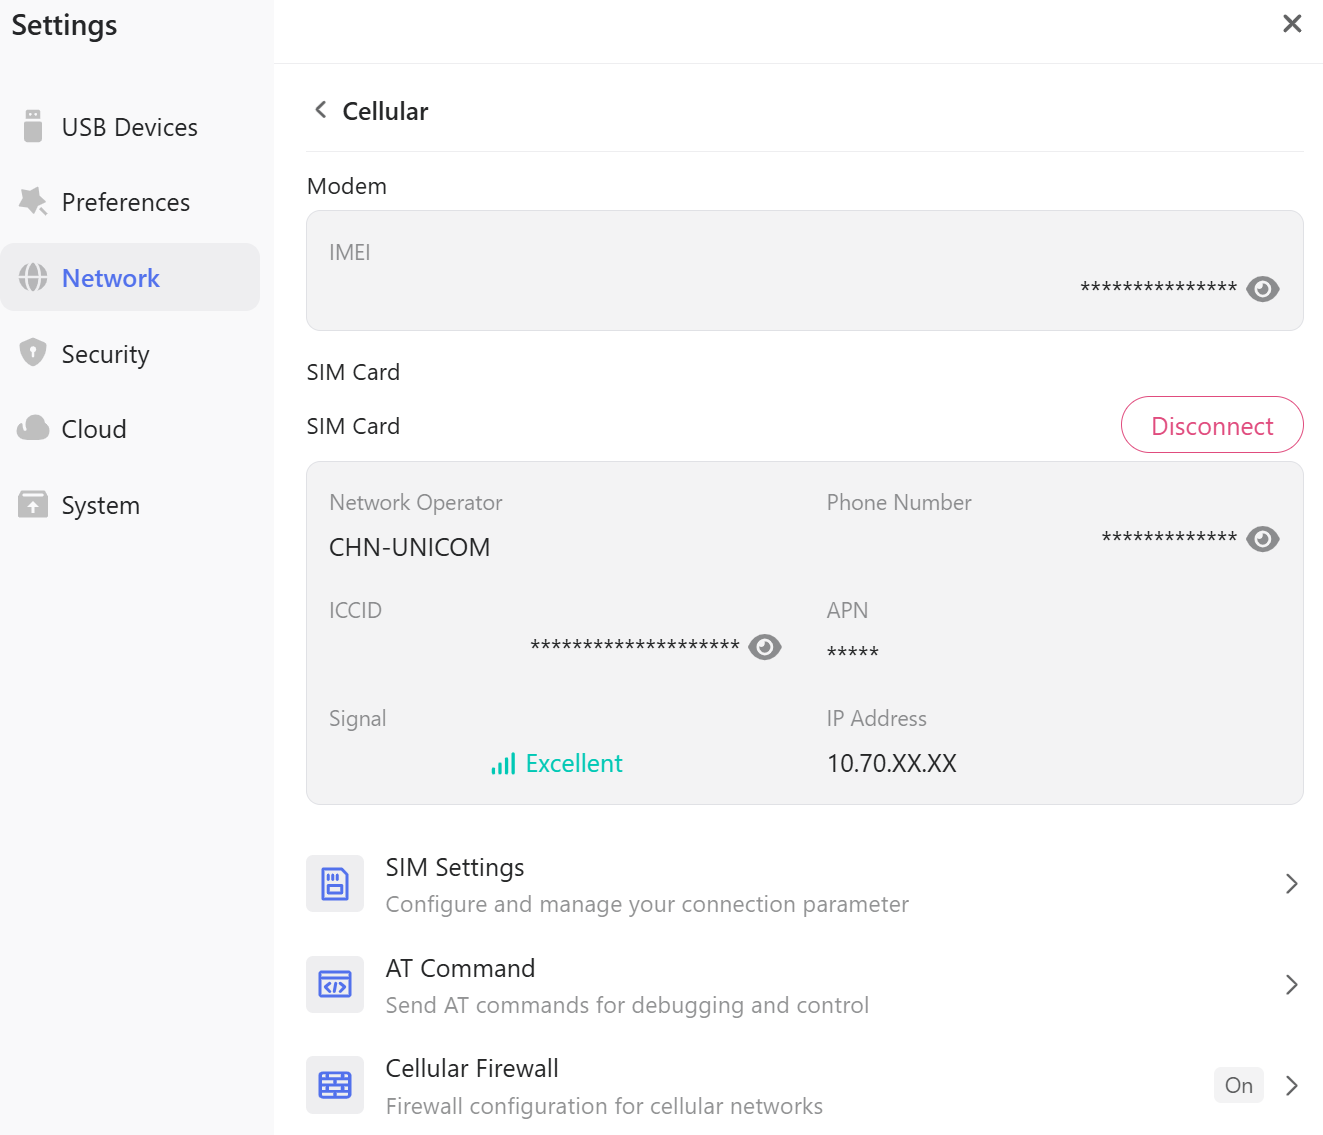This screenshot has height=1135, width=1323.
Task: Unmask the ICCID value
Action: tap(765, 647)
